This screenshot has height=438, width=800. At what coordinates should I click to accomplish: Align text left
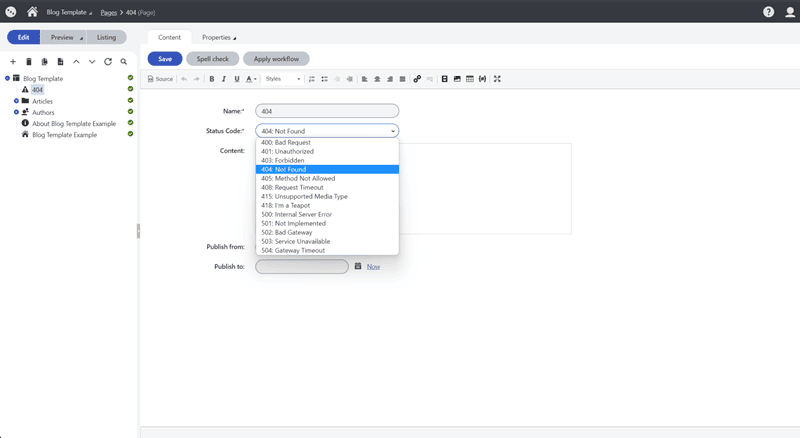pyautogui.click(x=365, y=79)
